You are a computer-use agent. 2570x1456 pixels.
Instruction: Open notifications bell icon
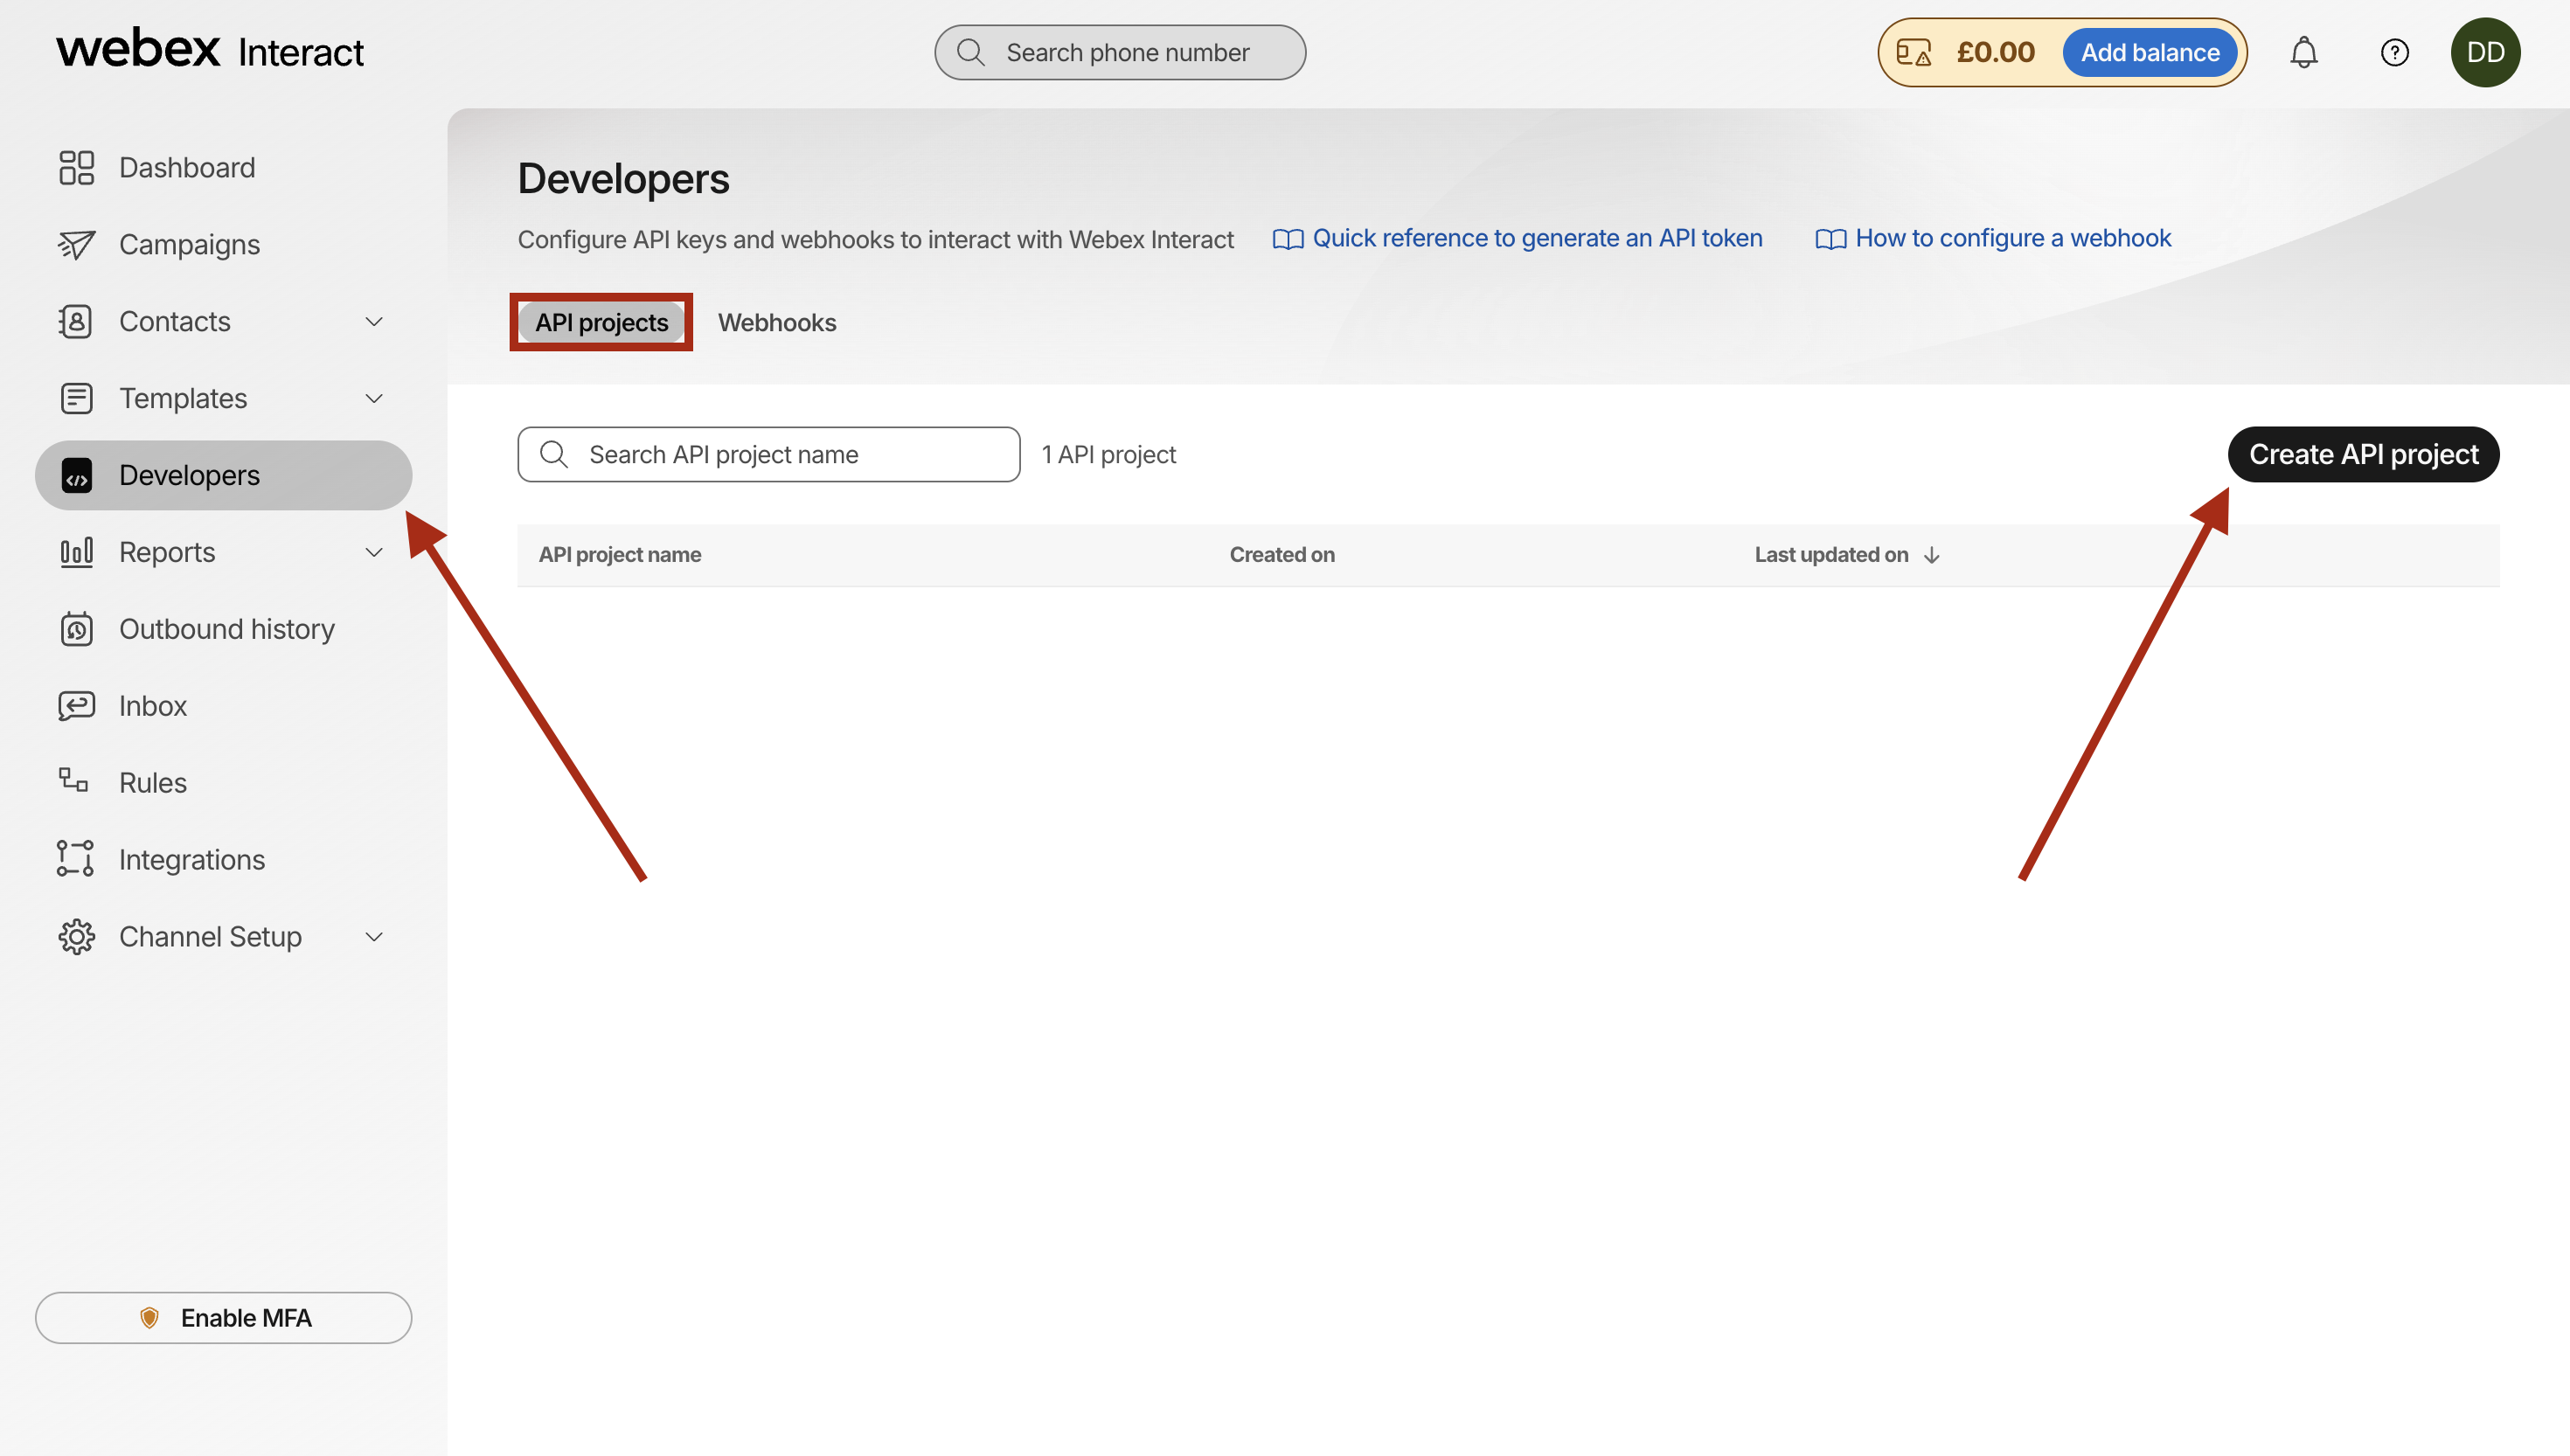[2304, 52]
